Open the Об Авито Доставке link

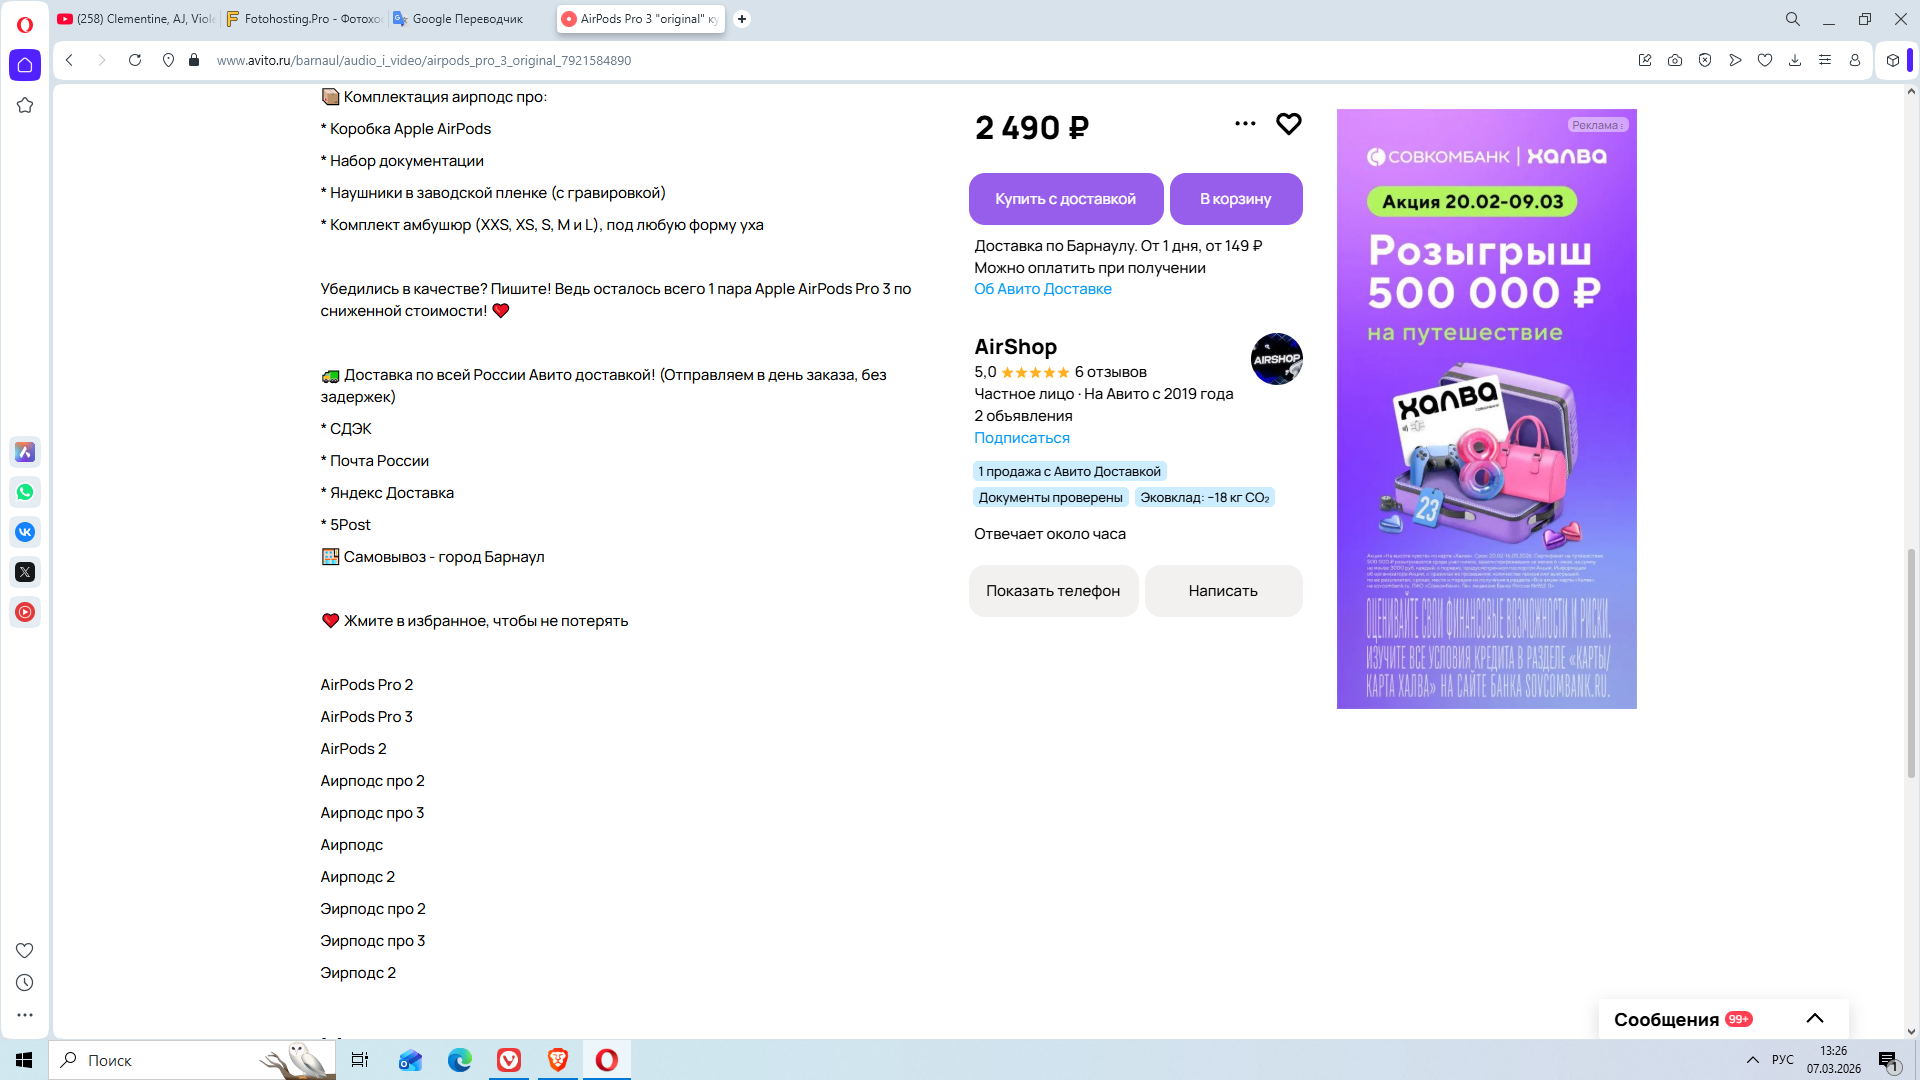click(1042, 289)
